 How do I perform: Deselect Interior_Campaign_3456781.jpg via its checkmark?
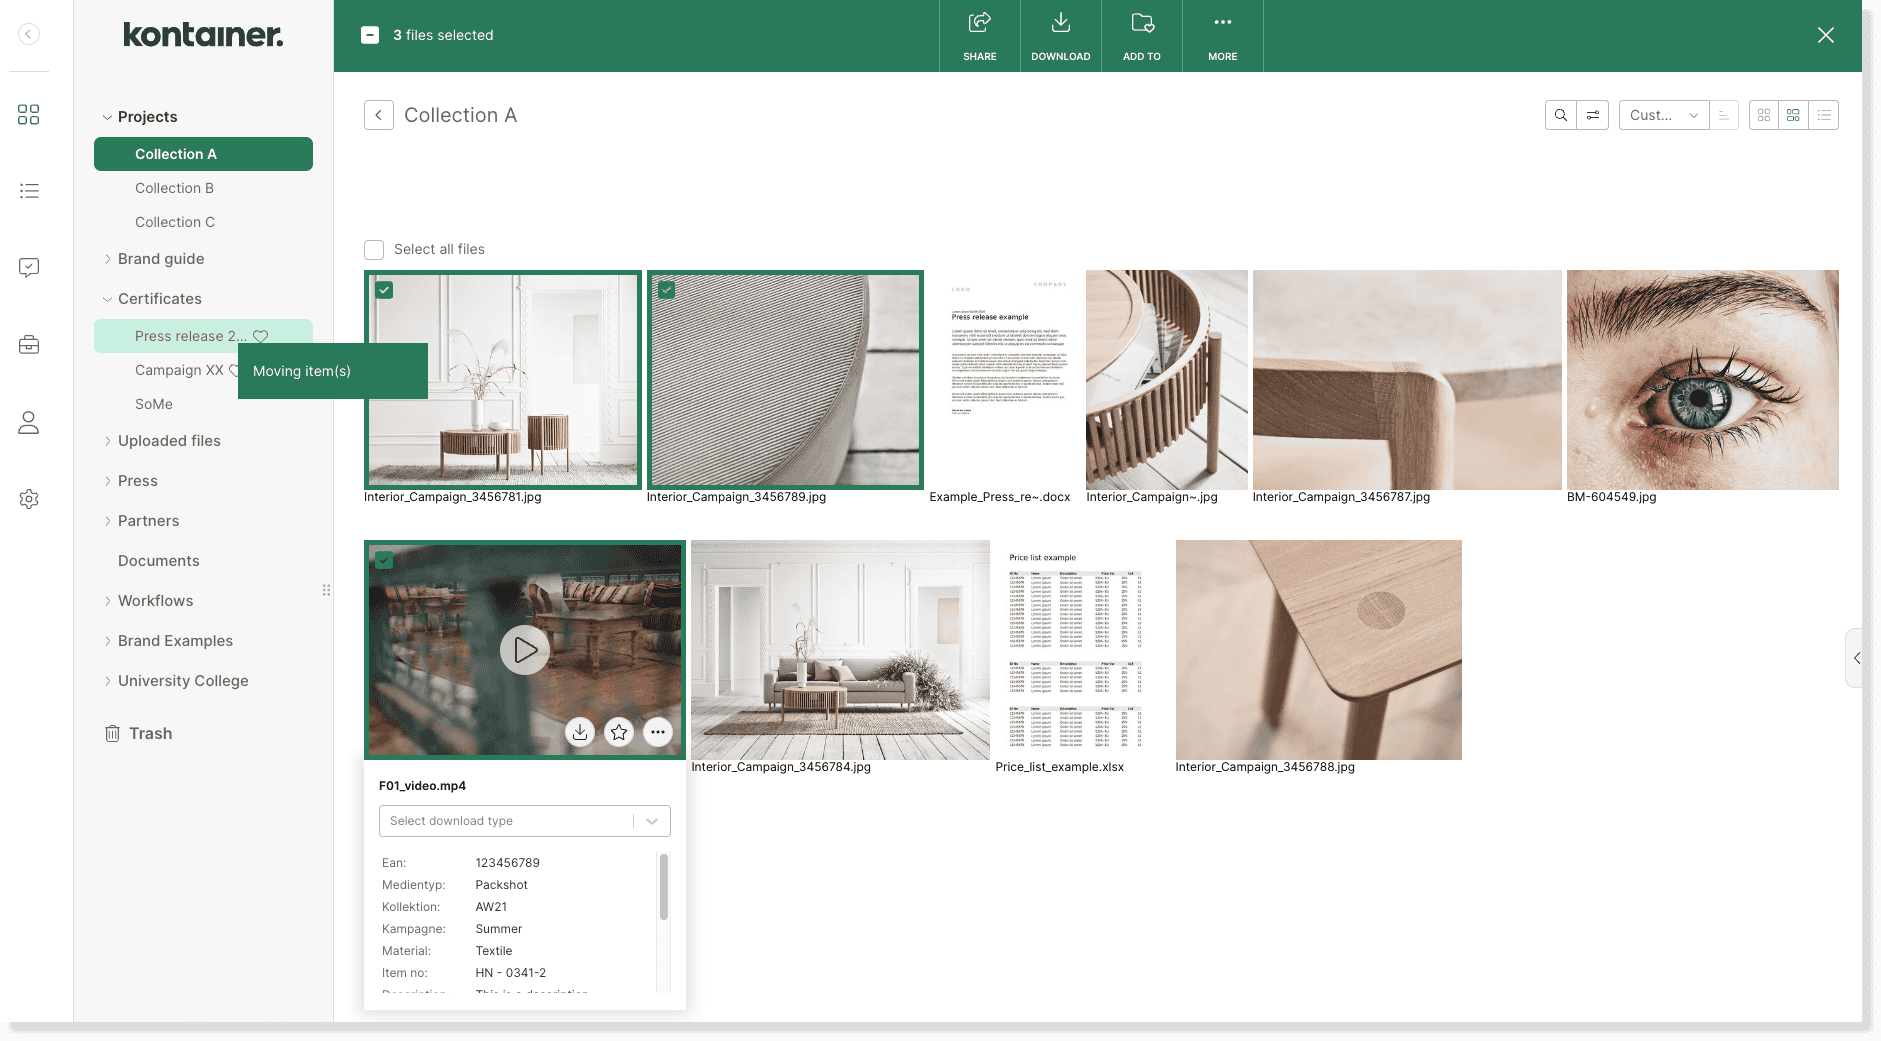tap(386, 290)
